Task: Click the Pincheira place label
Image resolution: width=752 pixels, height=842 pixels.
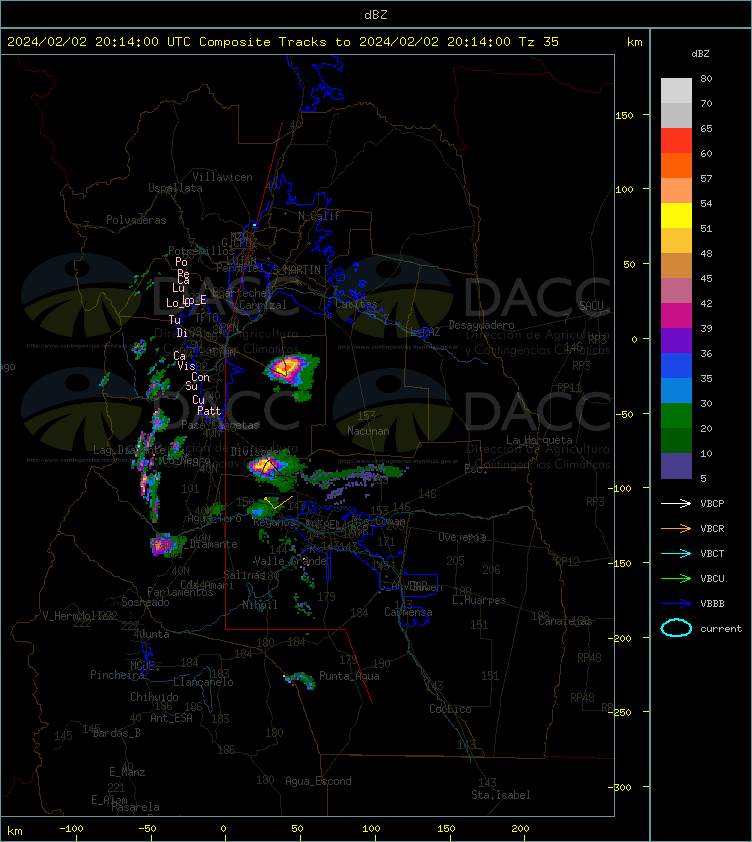Action: pyautogui.click(x=117, y=674)
